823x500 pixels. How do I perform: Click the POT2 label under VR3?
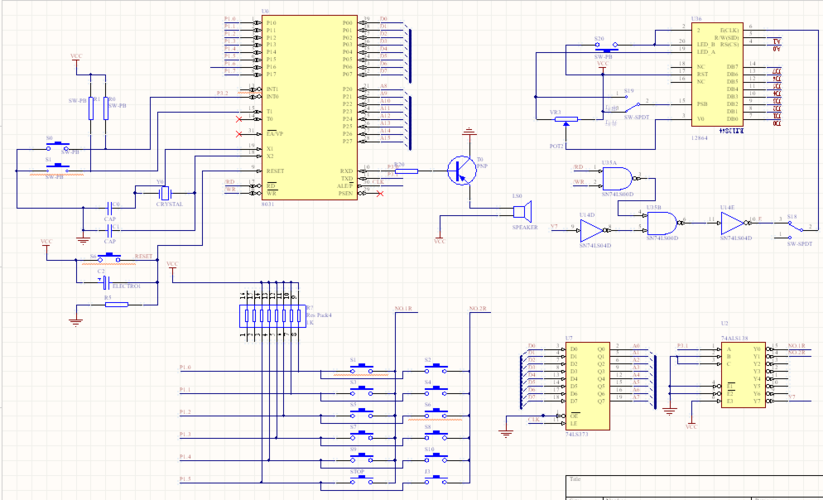556,146
